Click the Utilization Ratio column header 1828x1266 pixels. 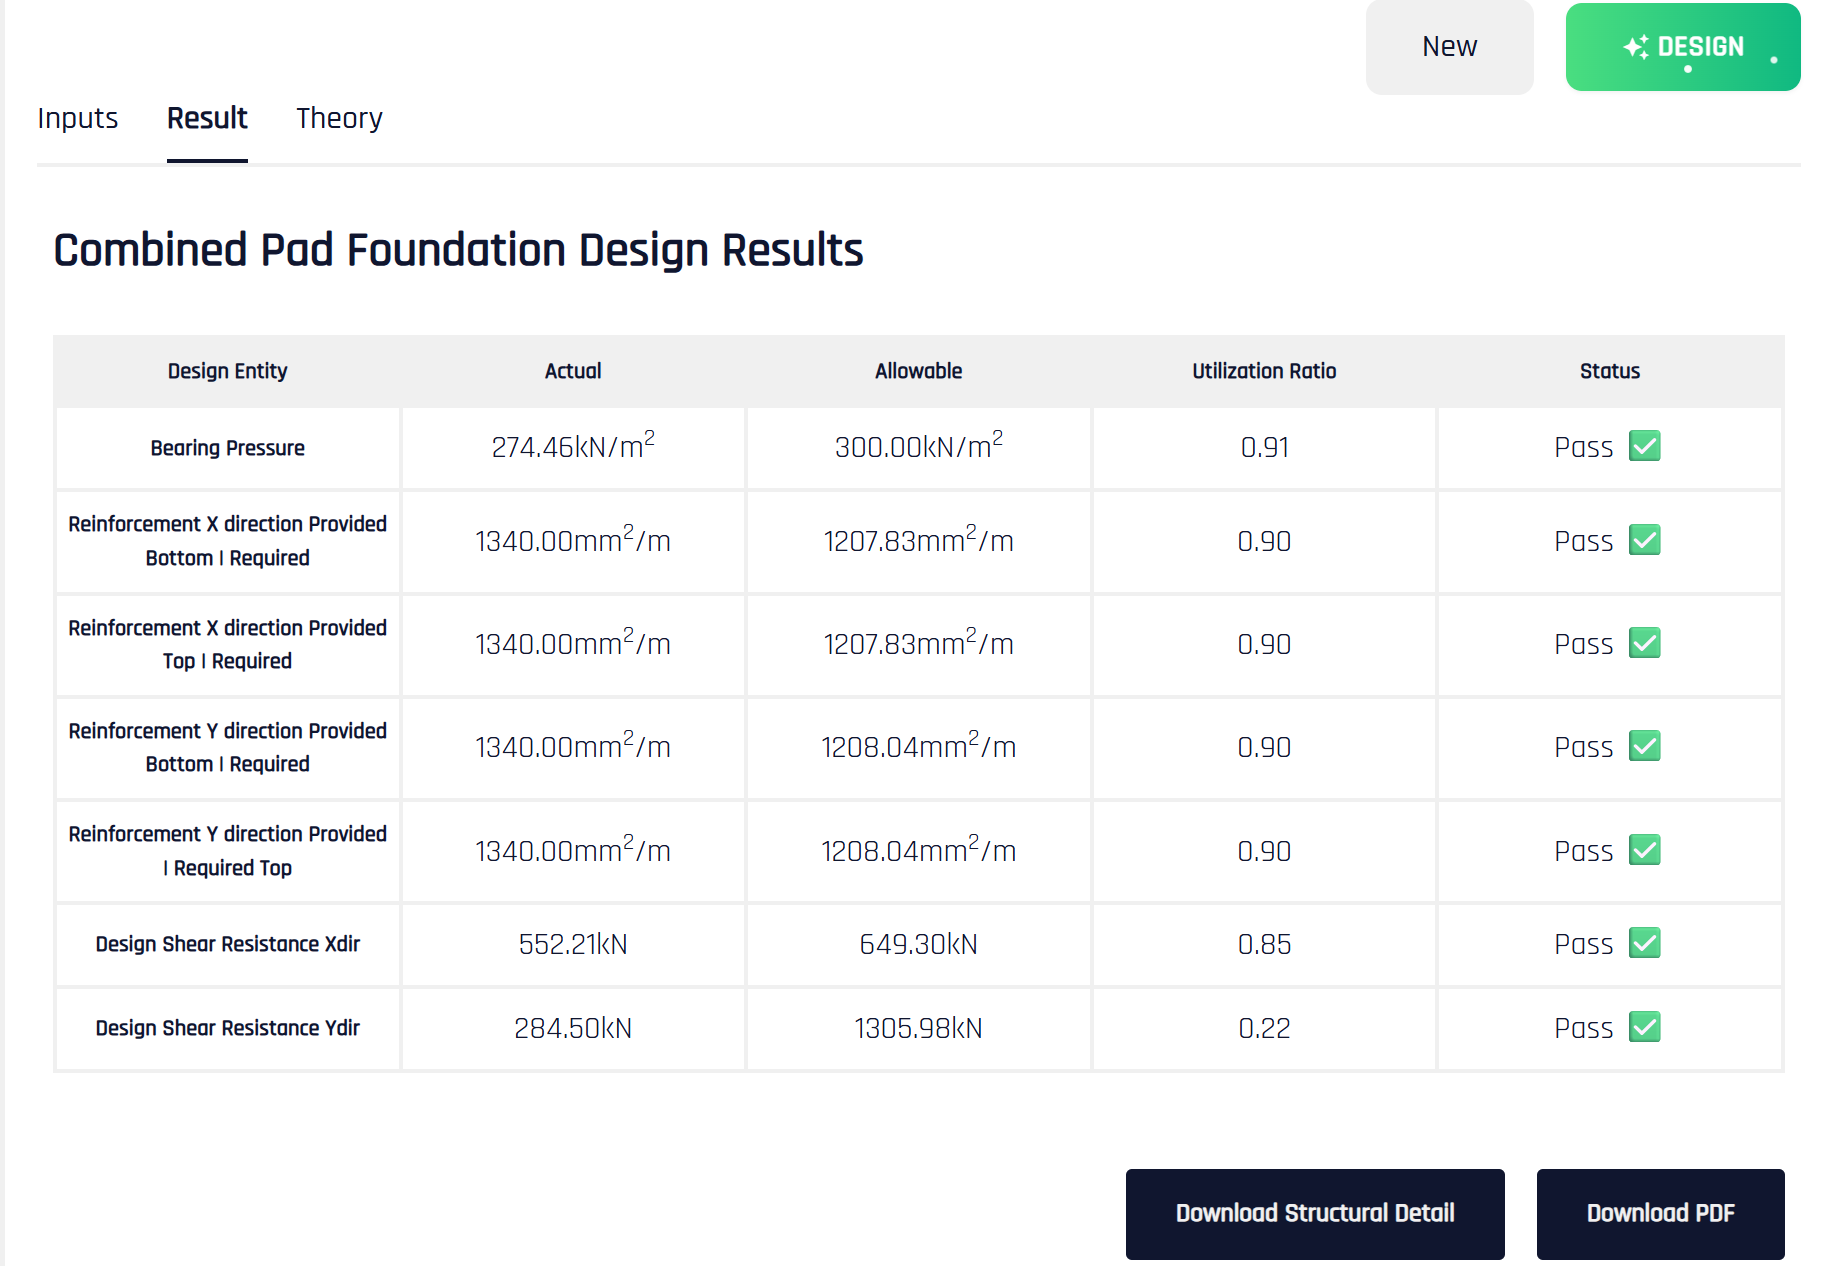click(x=1263, y=371)
